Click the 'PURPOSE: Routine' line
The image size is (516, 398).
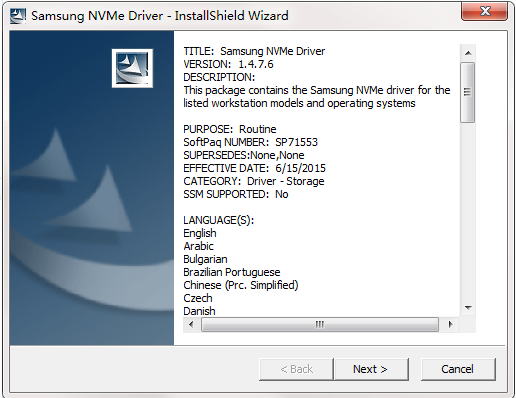pos(230,129)
